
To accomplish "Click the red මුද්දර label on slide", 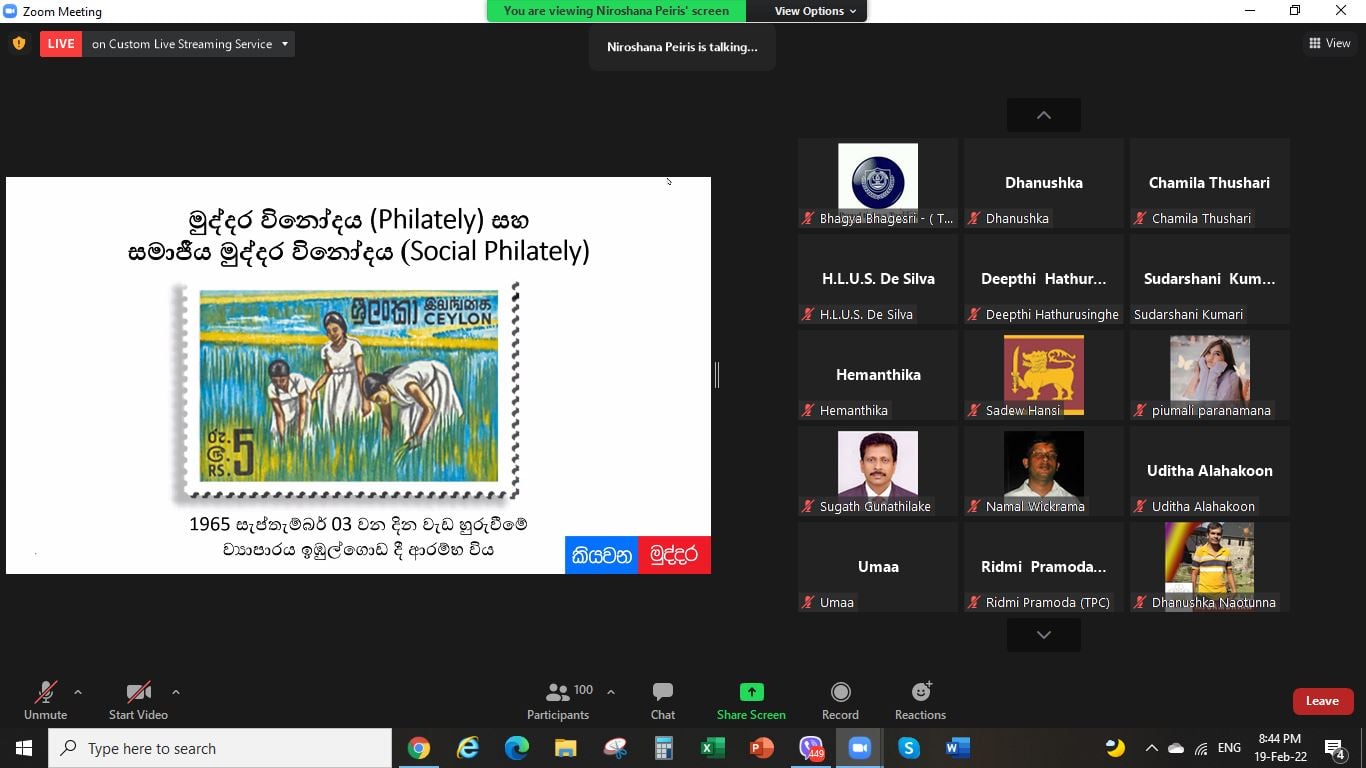I will click(x=674, y=555).
